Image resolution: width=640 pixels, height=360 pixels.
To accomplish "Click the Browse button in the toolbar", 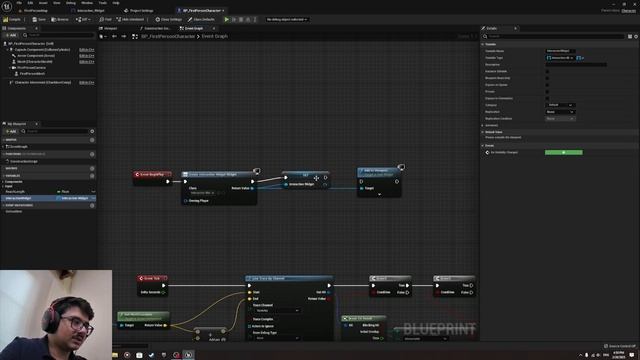I will click(60, 19).
